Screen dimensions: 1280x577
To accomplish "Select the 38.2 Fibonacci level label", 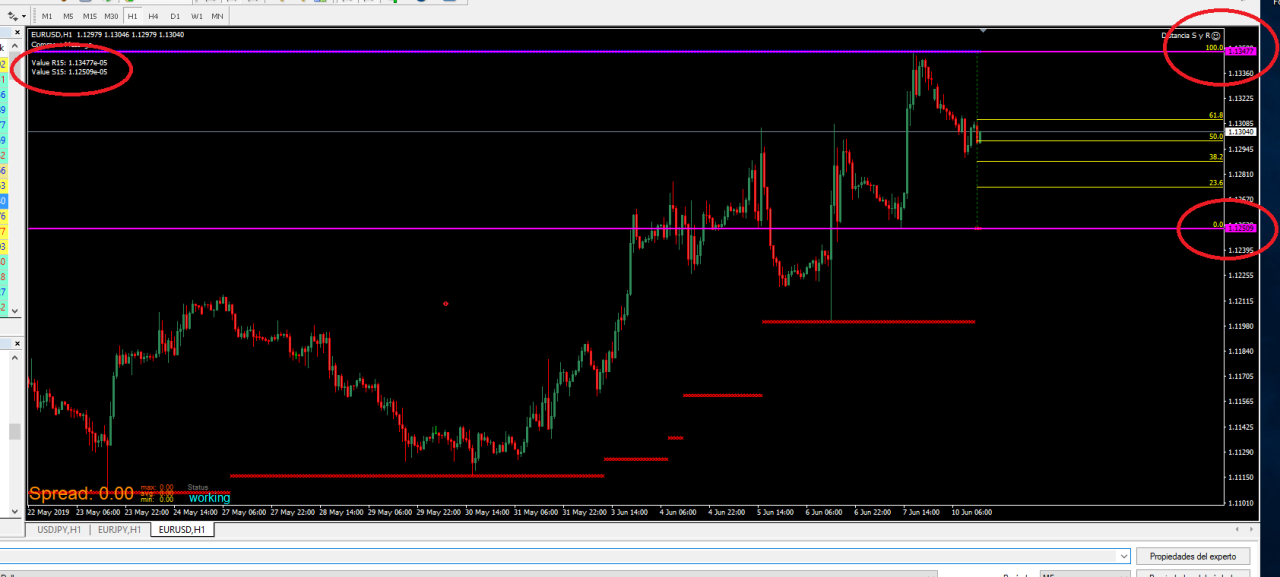I will [1216, 157].
